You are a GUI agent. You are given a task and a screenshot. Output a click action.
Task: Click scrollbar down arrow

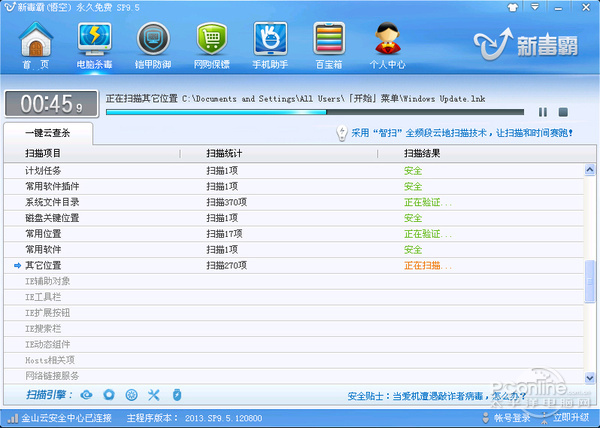click(x=590, y=378)
